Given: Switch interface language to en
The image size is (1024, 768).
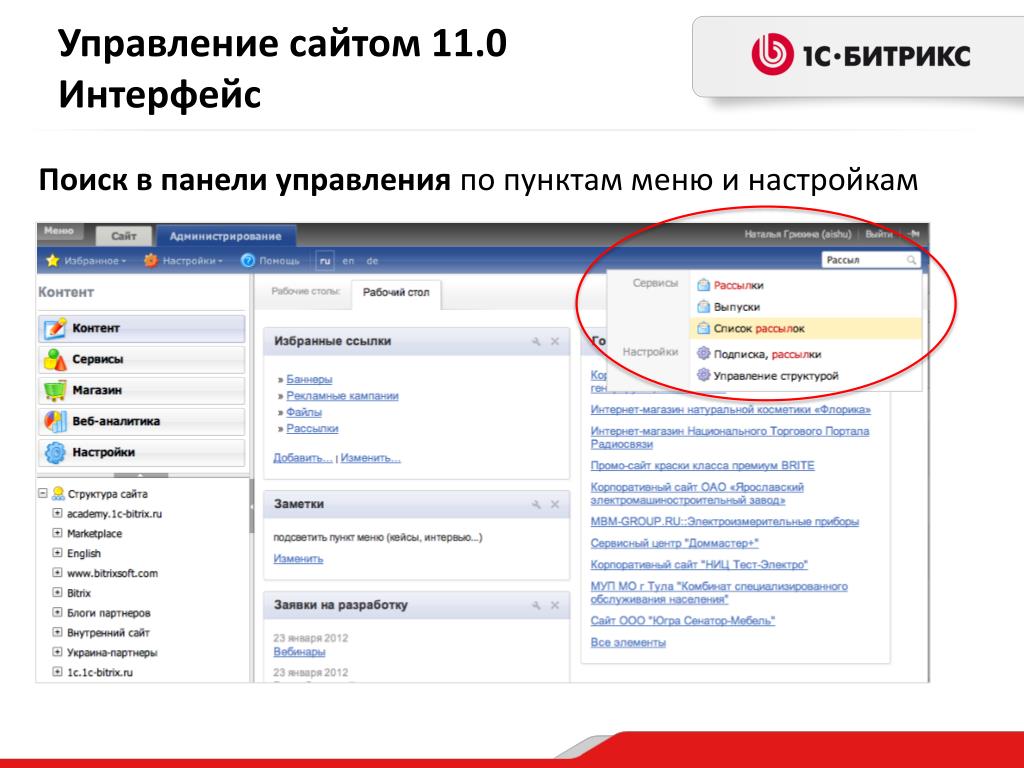Looking at the screenshot, I should click(348, 261).
